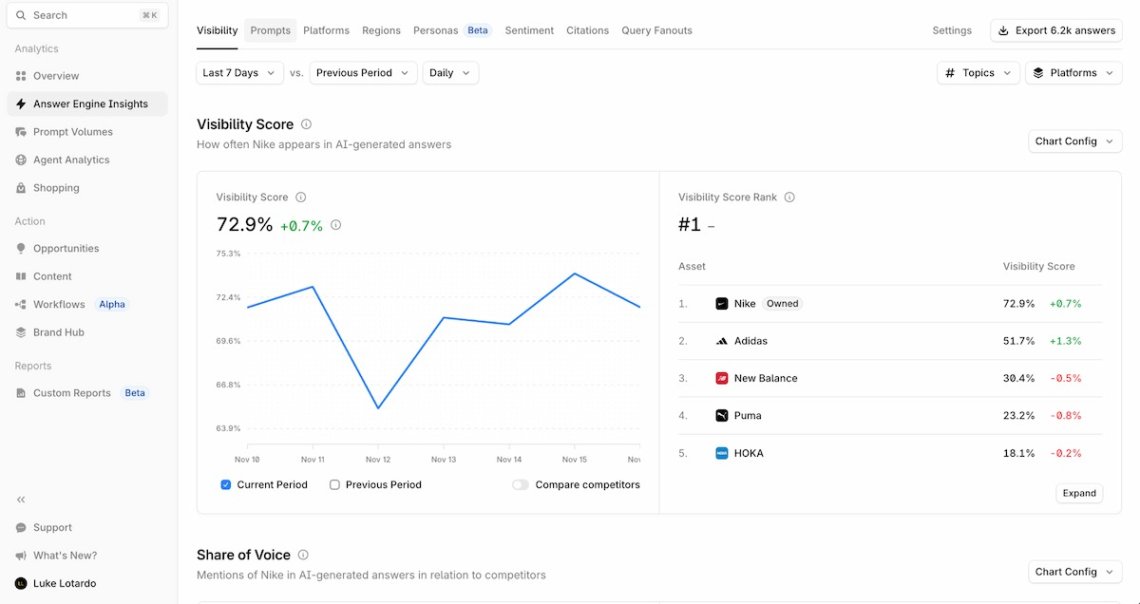1140x604 pixels.
Task: Click the Export 6.2k answers button
Action: point(1056,31)
